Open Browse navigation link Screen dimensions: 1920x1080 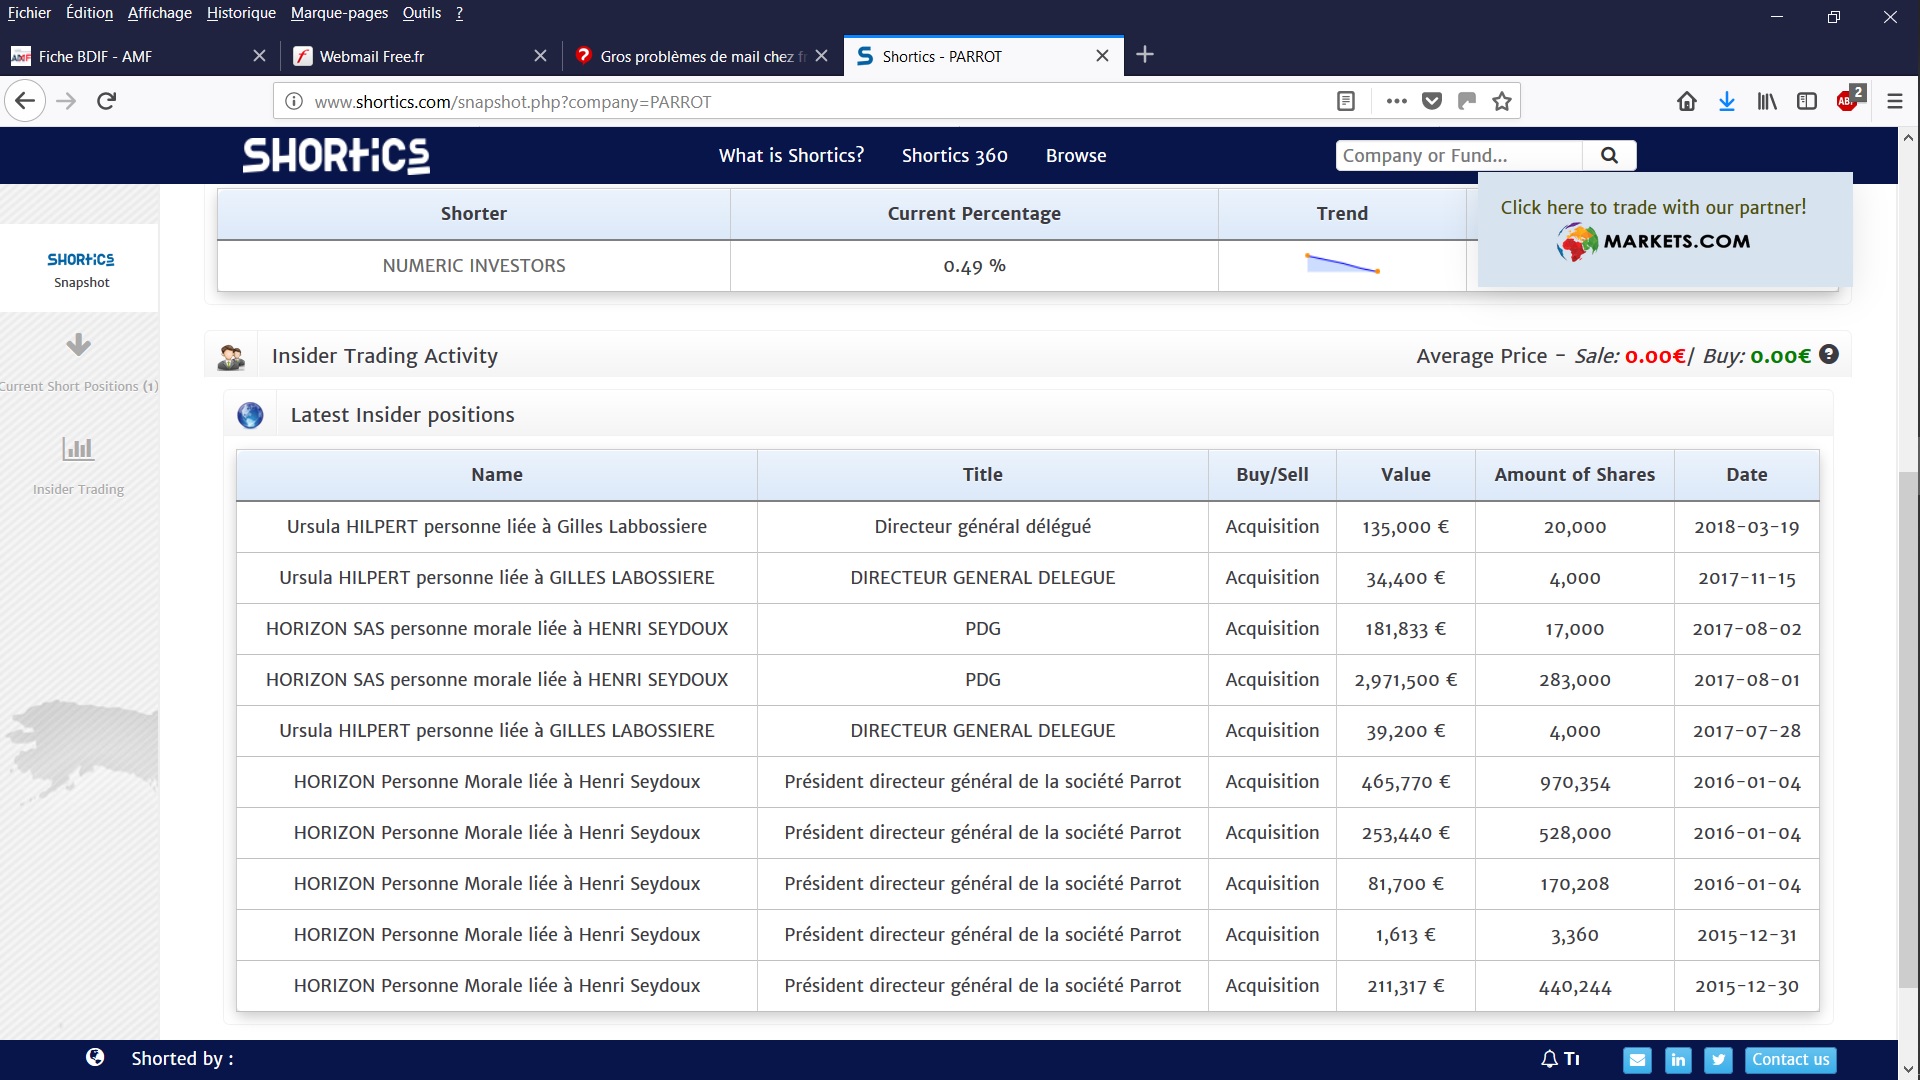pos(1076,155)
